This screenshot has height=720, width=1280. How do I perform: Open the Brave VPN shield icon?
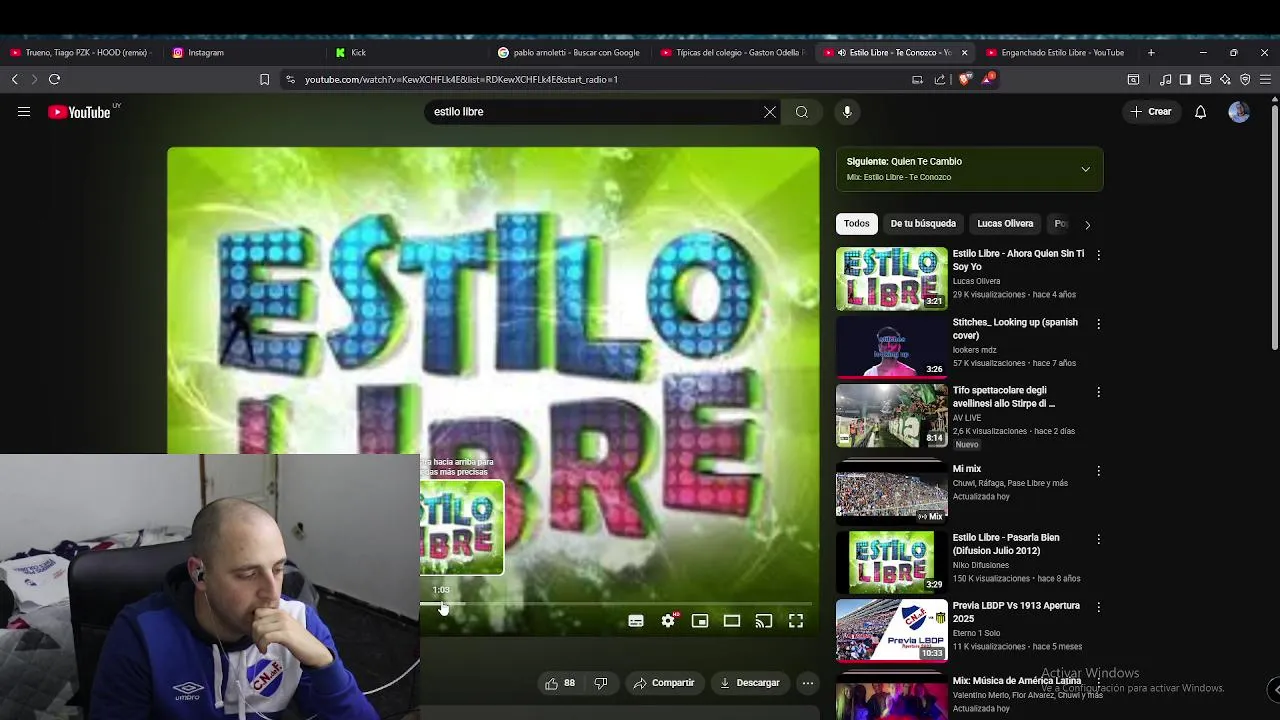[x=1245, y=80]
